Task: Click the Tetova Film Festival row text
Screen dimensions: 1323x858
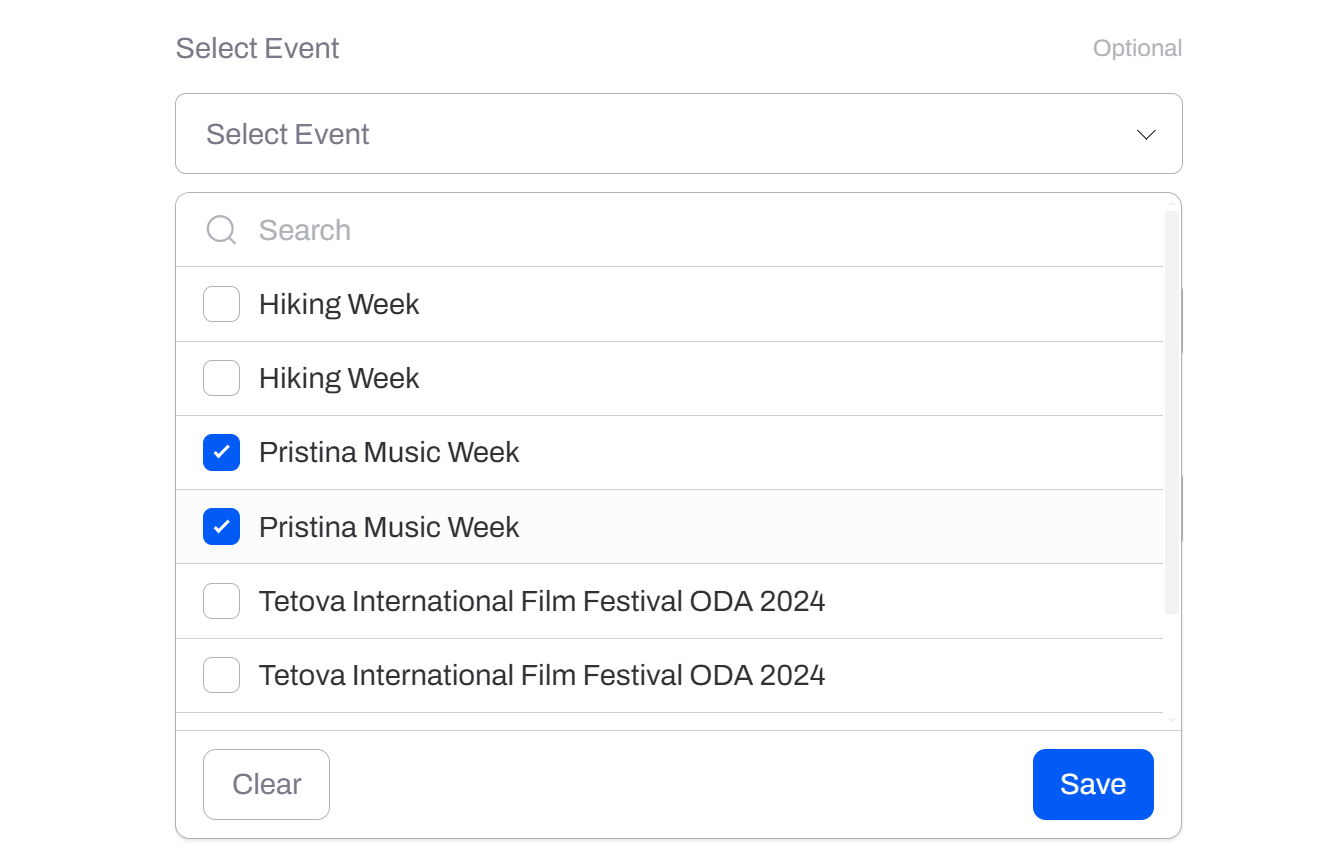Action: tap(543, 600)
